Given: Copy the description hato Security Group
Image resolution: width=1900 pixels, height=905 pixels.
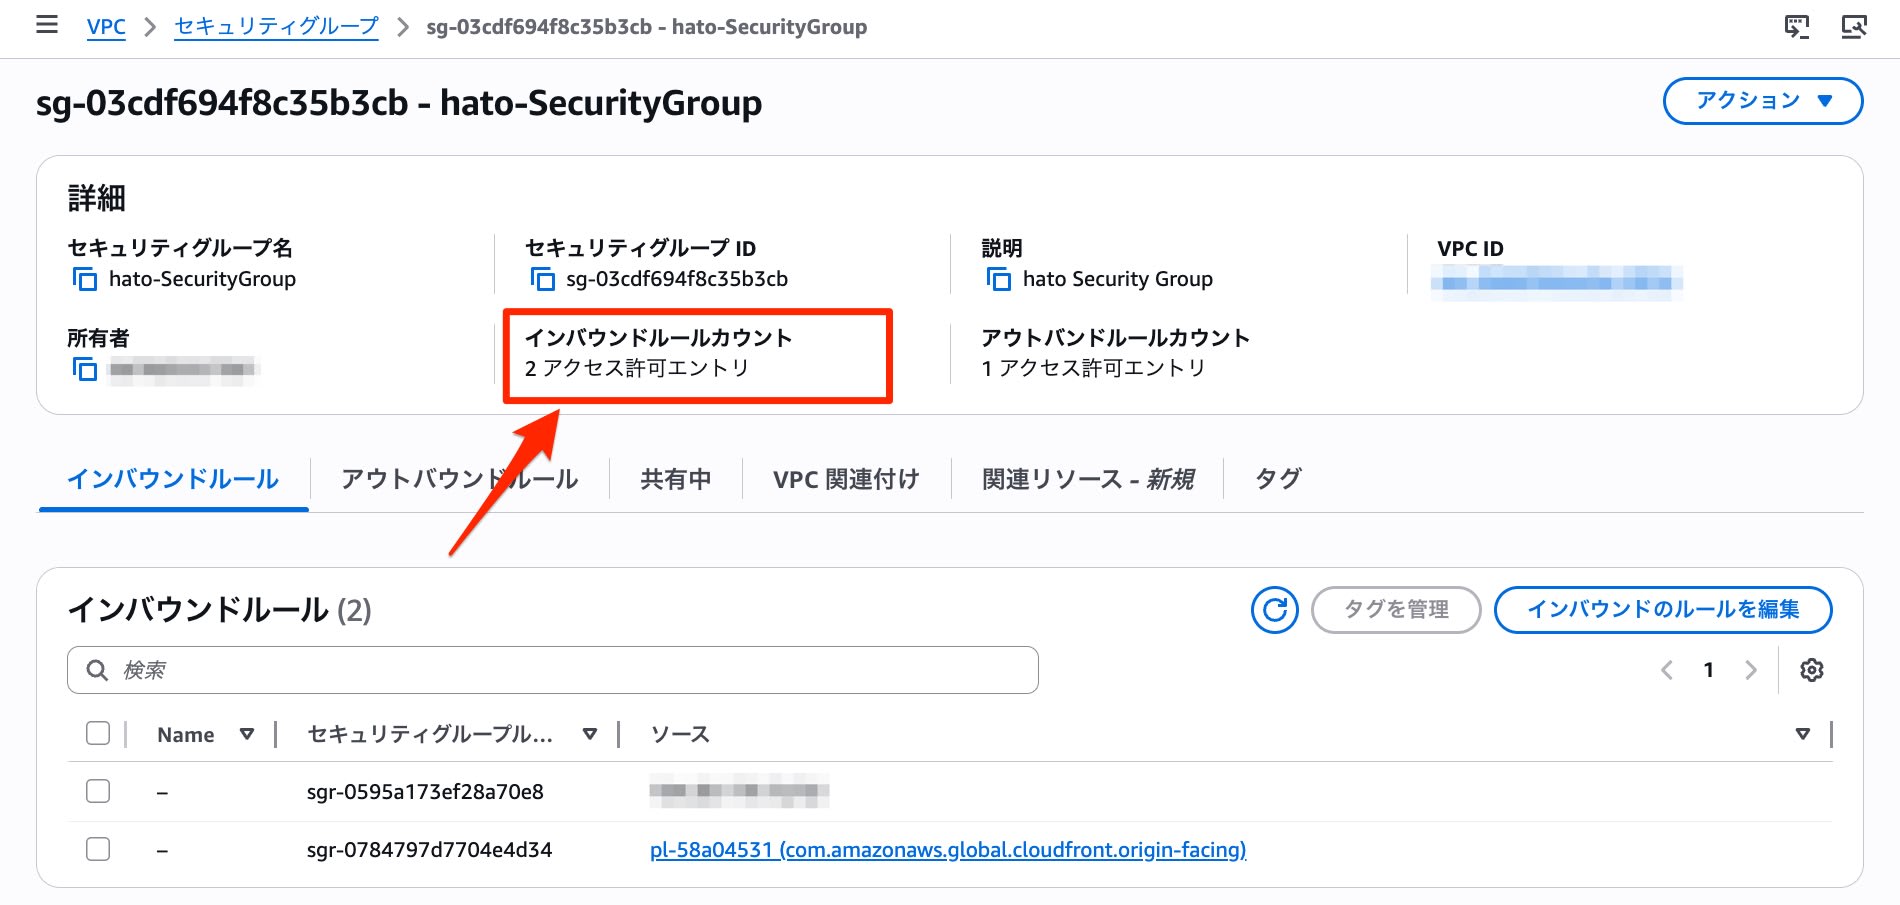Looking at the screenshot, I should point(997,281).
